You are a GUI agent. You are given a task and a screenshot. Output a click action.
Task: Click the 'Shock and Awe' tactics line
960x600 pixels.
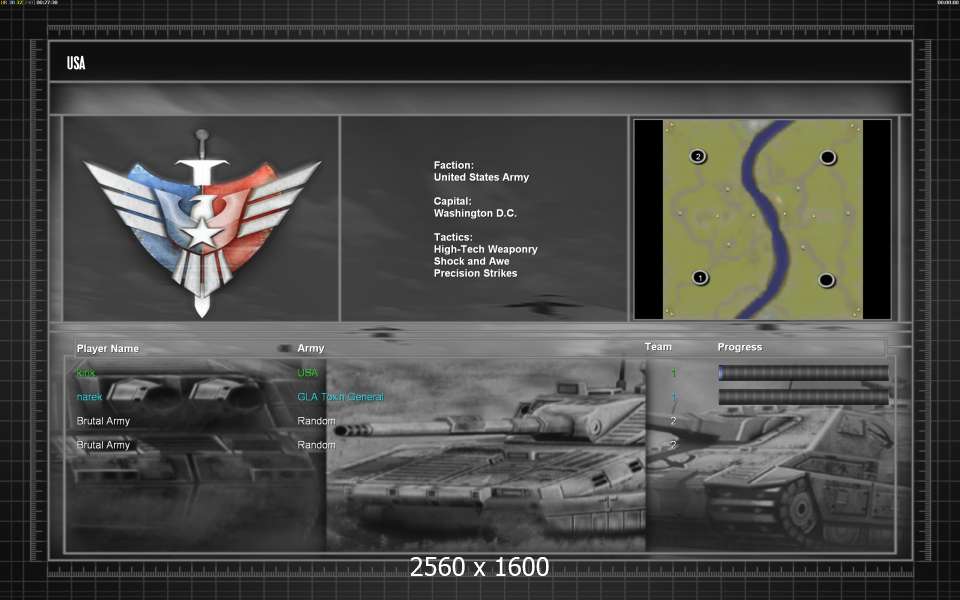(471, 261)
